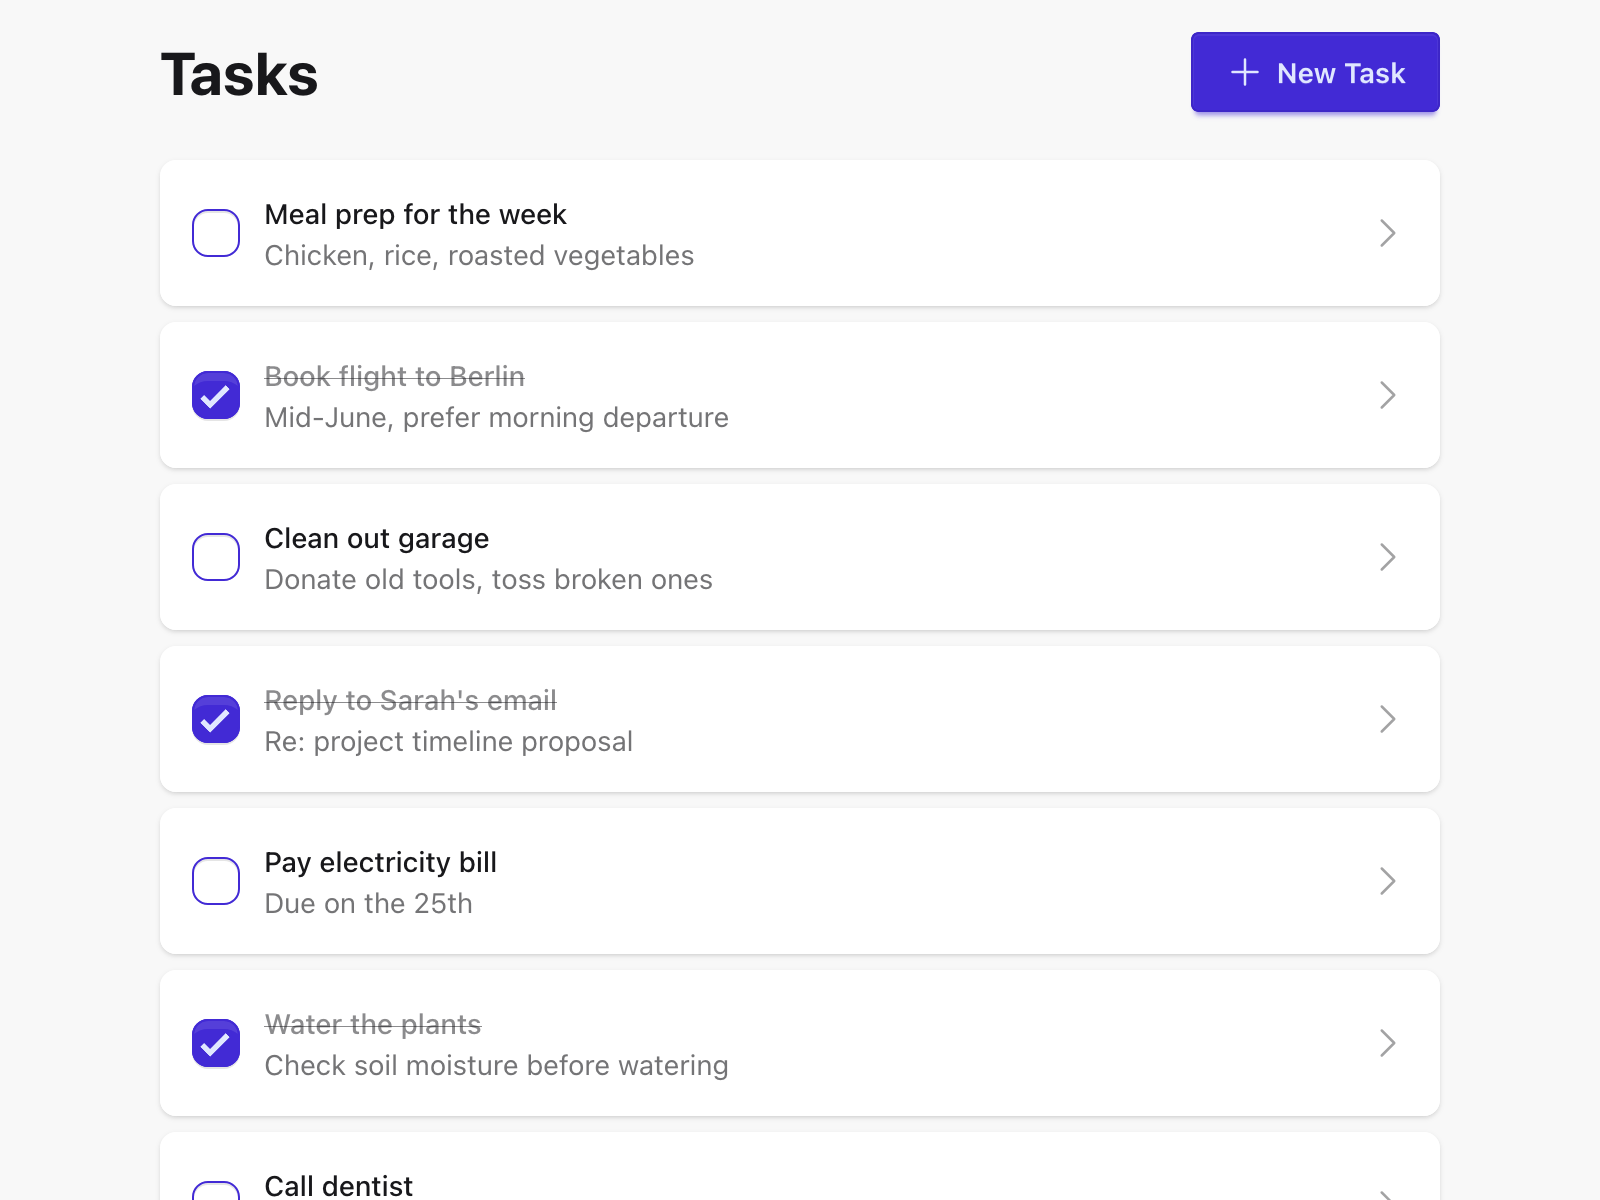
Task: Open Meal prep details via chevron arrow
Action: click(x=1387, y=233)
